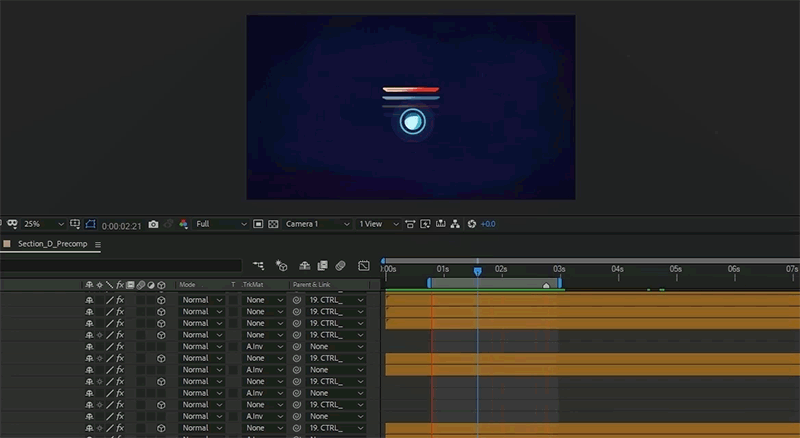The height and width of the screenshot is (438, 800).
Task: Click parent pick whip on topmost layer
Action: [297, 300]
